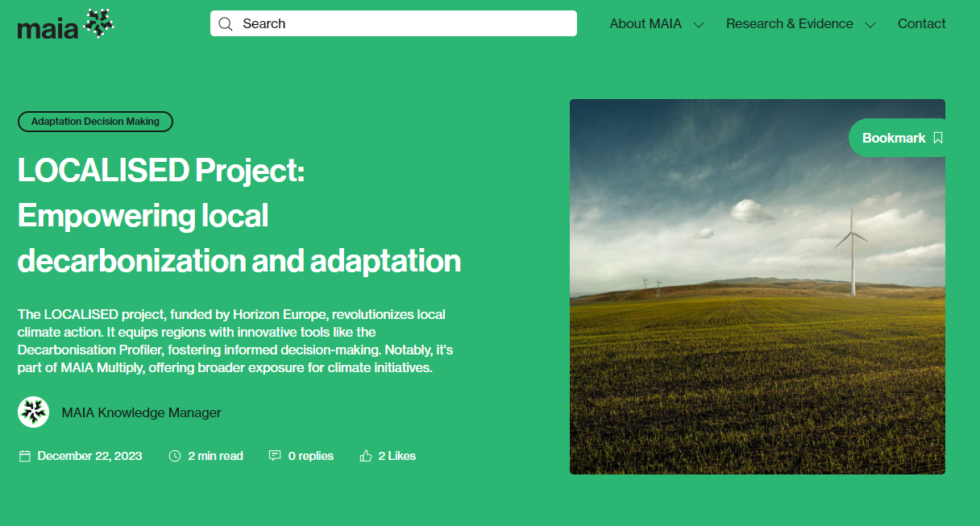Click the LOCALISED Project article headline
This screenshot has height=526, width=980.
coord(239,216)
